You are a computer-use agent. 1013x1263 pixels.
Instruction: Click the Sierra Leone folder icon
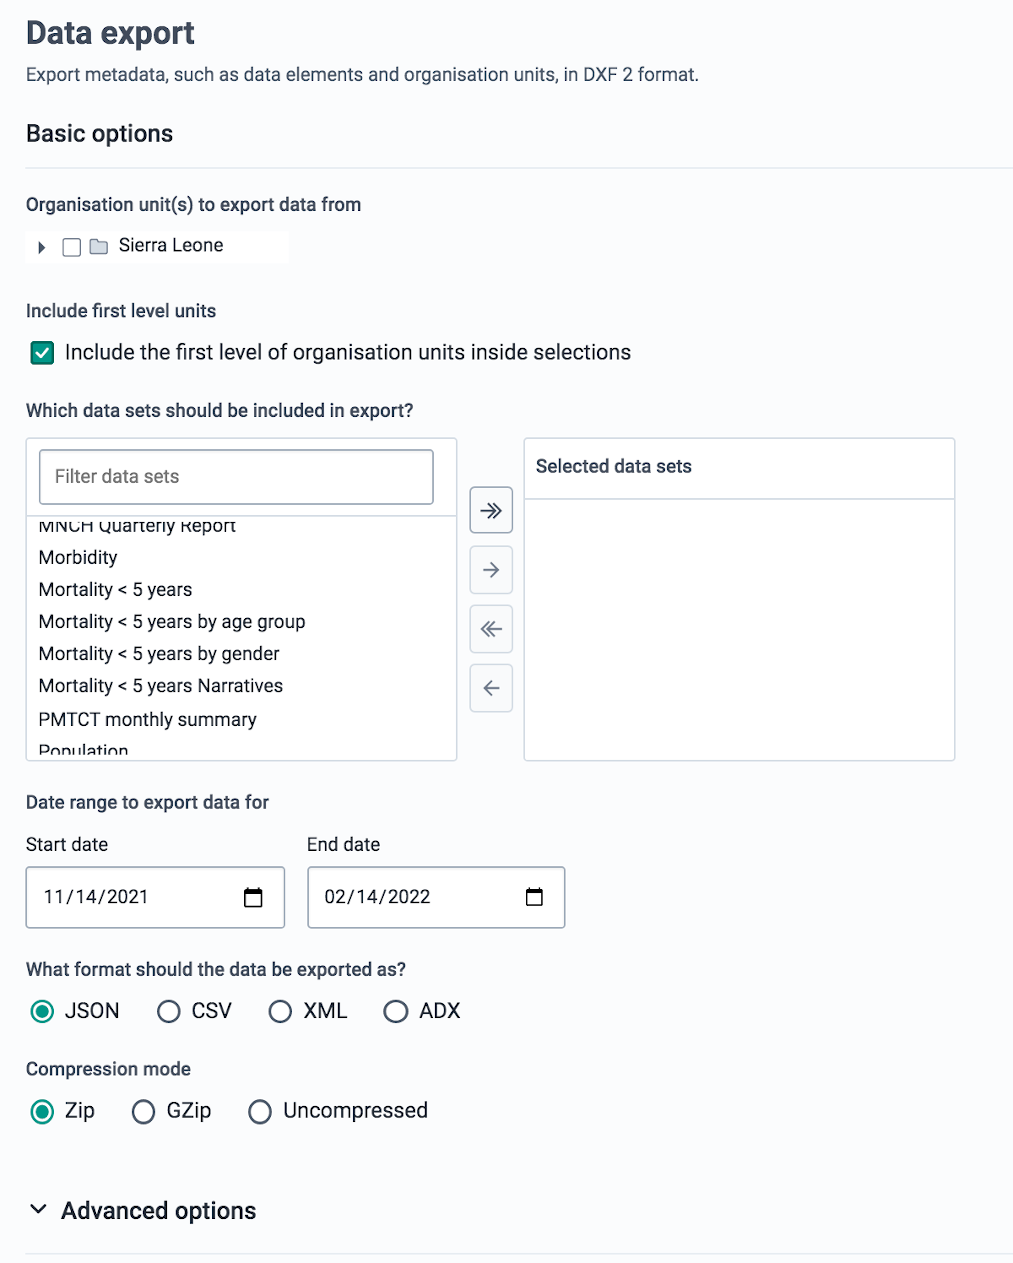(x=99, y=247)
